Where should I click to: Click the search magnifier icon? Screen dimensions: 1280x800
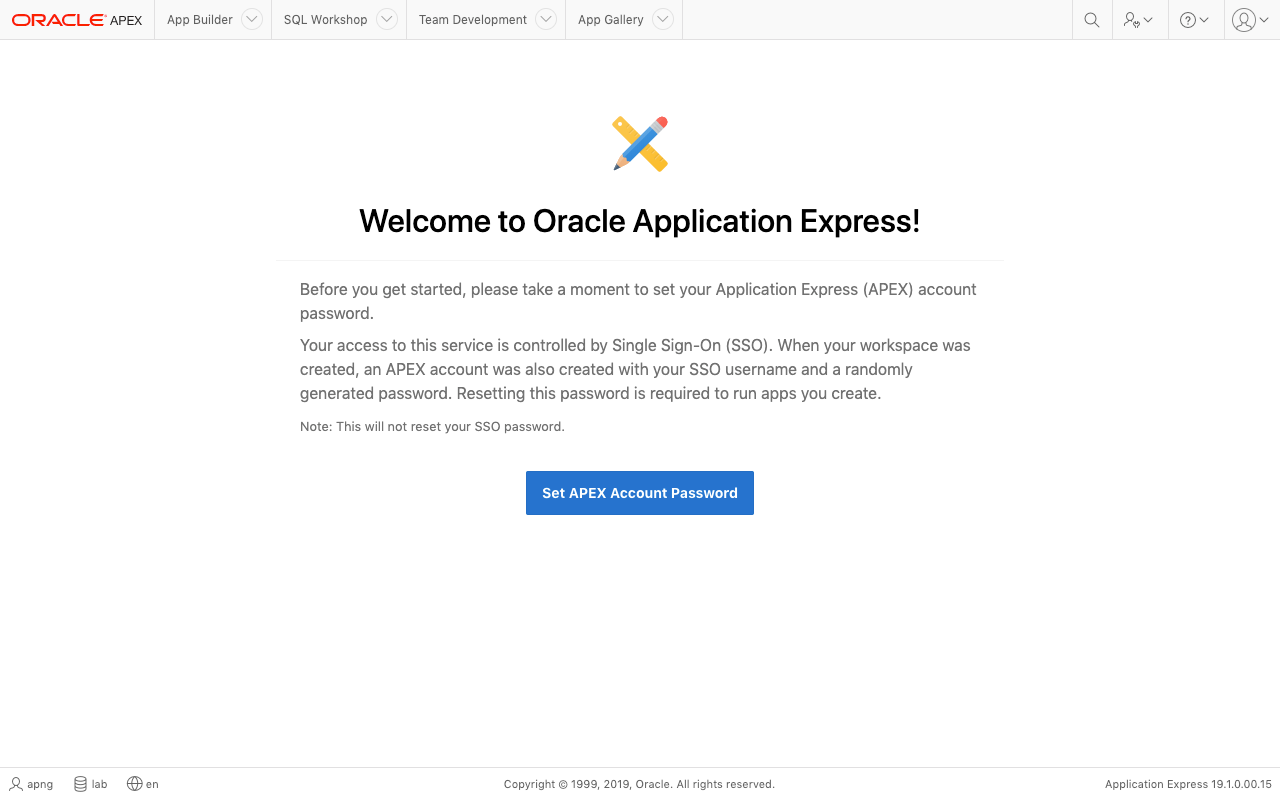pyautogui.click(x=1092, y=20)
